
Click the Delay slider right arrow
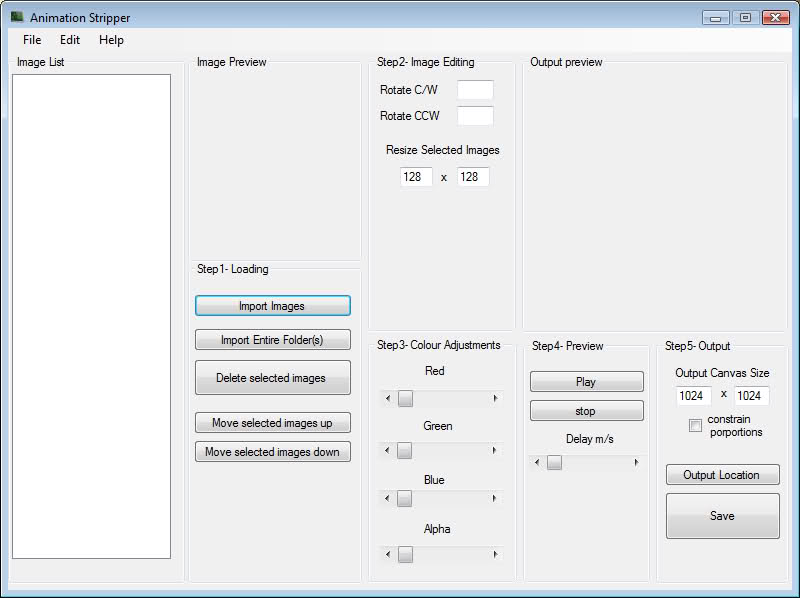click(636, 462)
